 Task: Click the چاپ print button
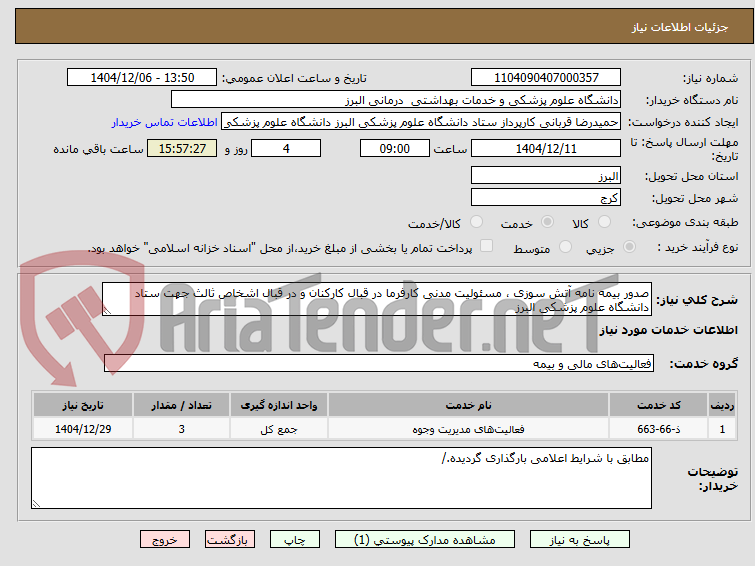pyautogui.click(x=295, y=540)
